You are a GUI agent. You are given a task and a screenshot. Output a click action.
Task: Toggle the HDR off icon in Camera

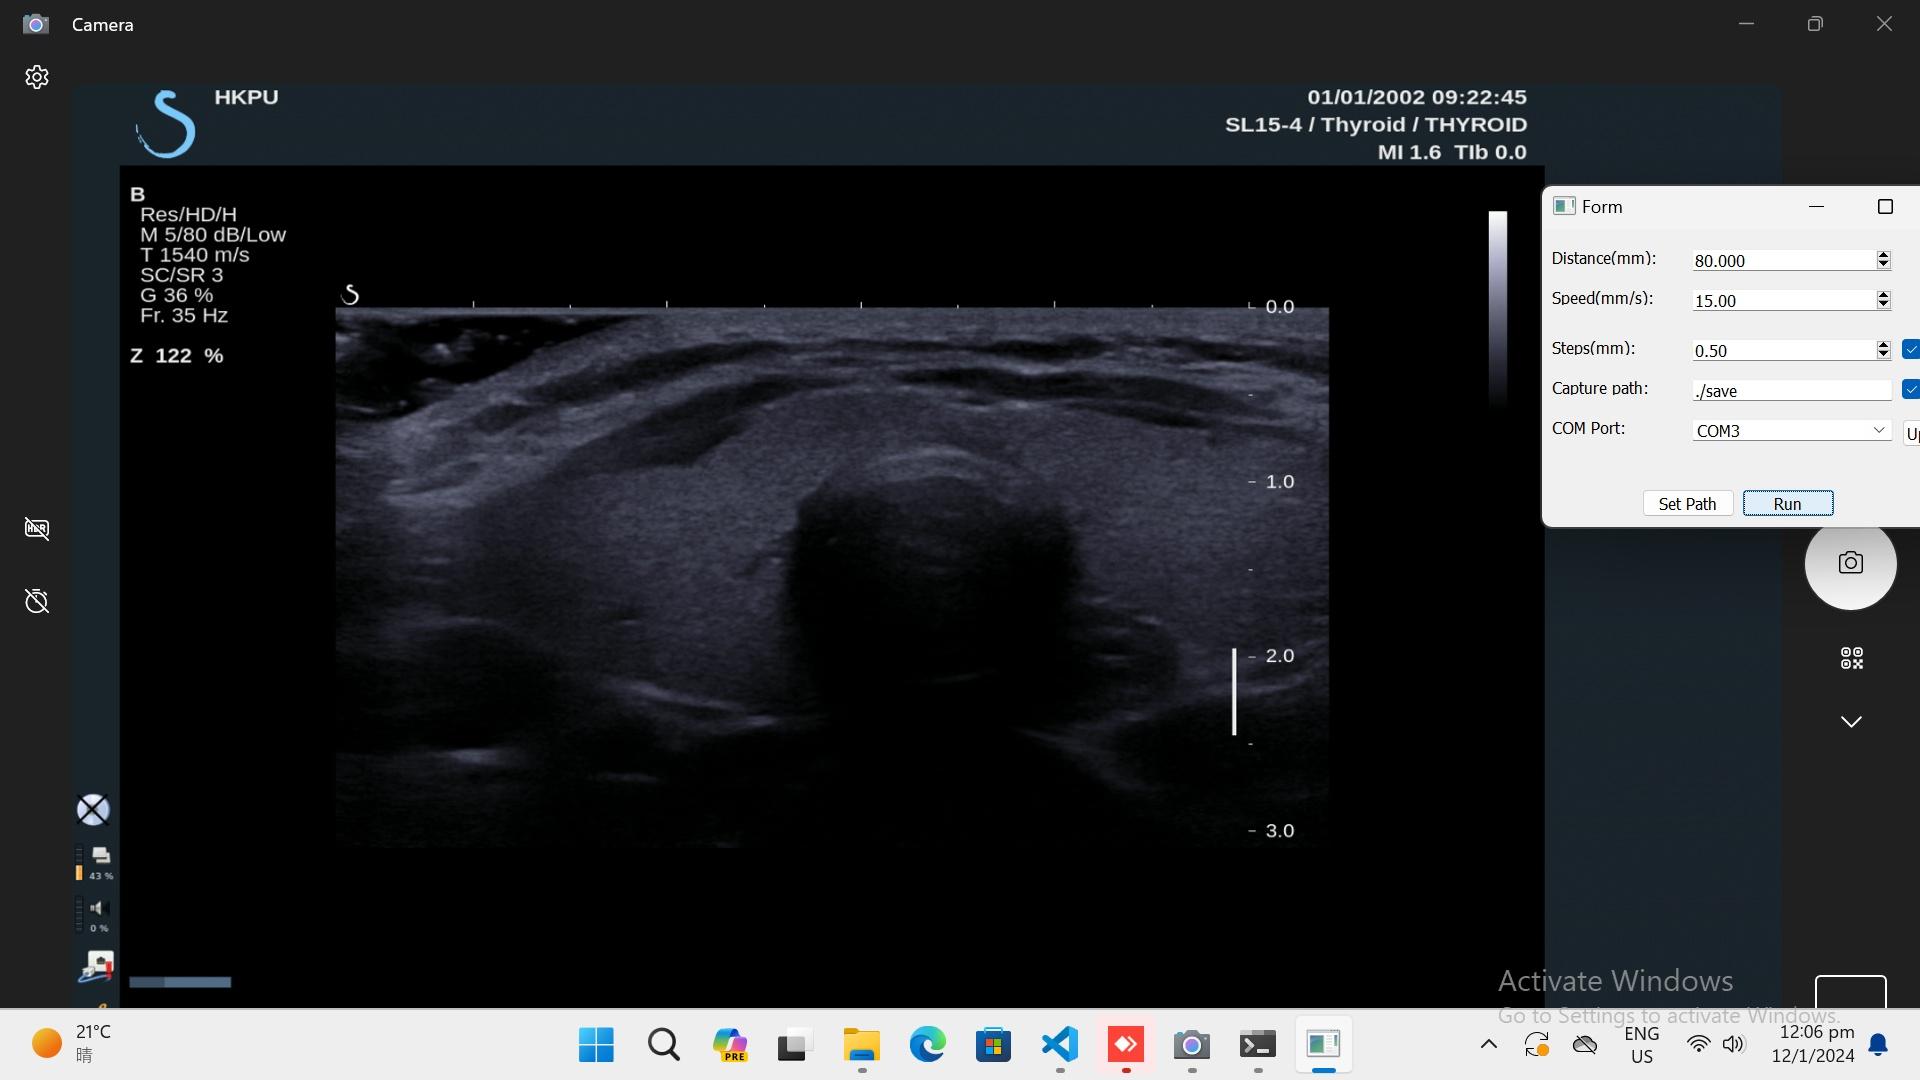coord(37,528)
